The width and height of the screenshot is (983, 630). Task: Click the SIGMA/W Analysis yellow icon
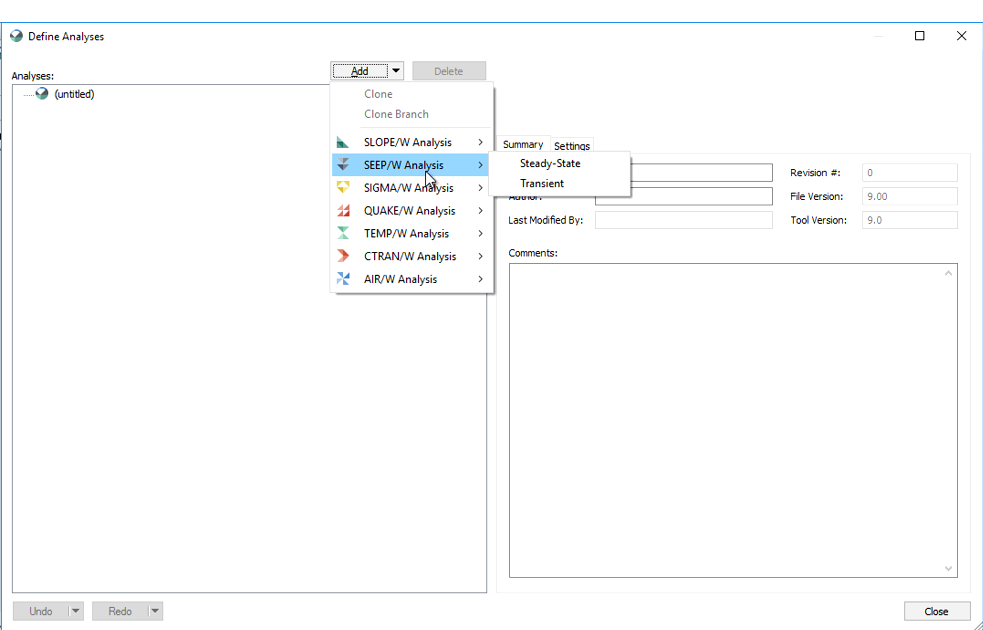click(x=343, y=187)
